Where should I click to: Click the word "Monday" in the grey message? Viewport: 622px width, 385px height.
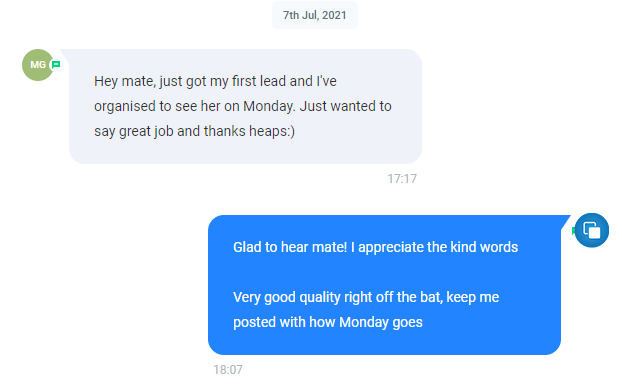pyautogui.click(x=269, y=106)
